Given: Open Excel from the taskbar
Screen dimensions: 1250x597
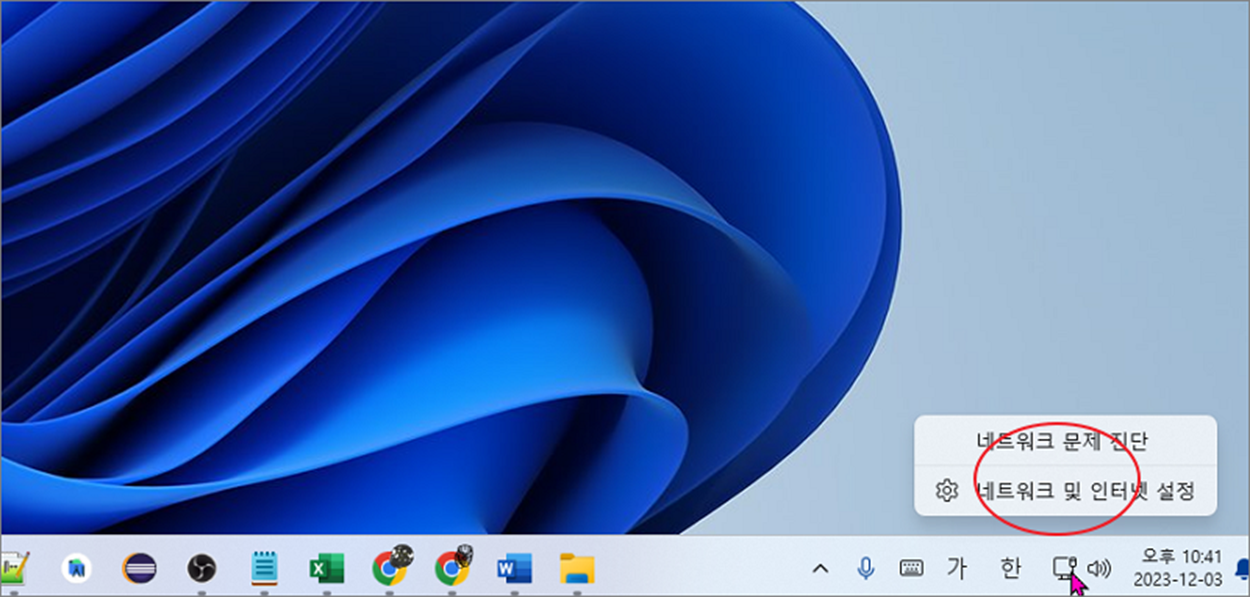Looking at the screenshot, I should 326,569.
